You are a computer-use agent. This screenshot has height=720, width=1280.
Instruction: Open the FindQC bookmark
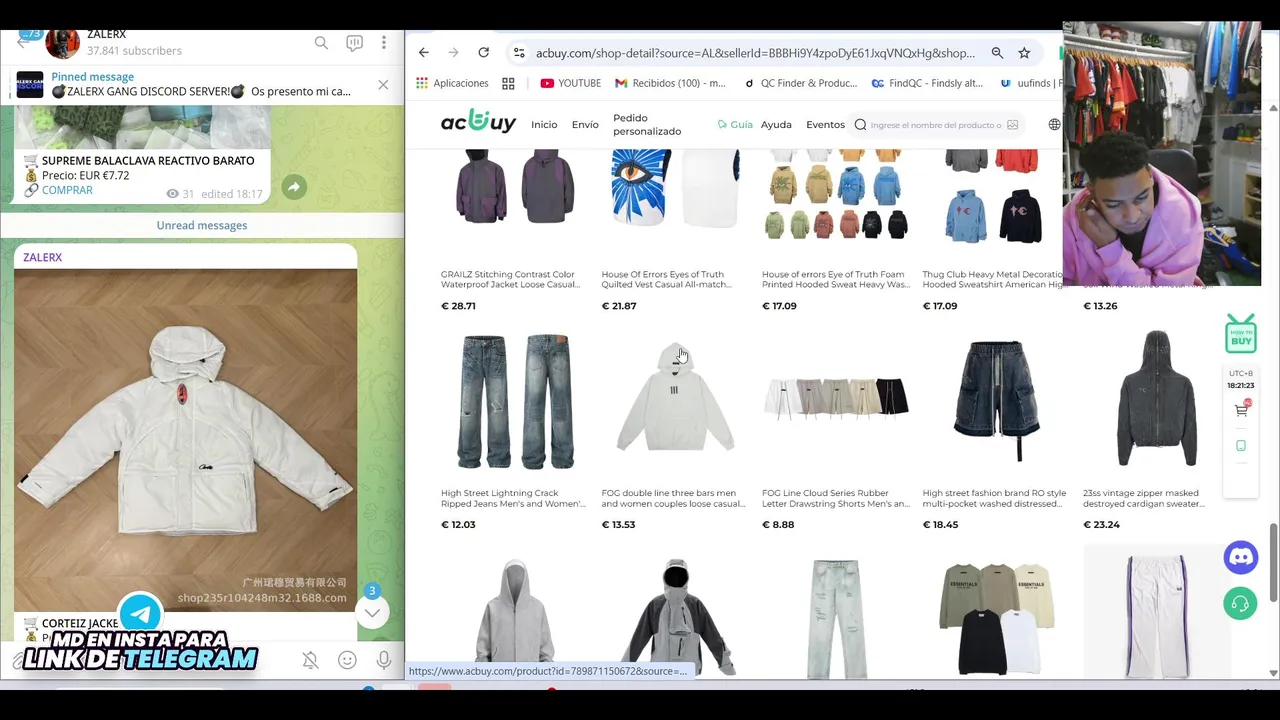coord(927,83)
